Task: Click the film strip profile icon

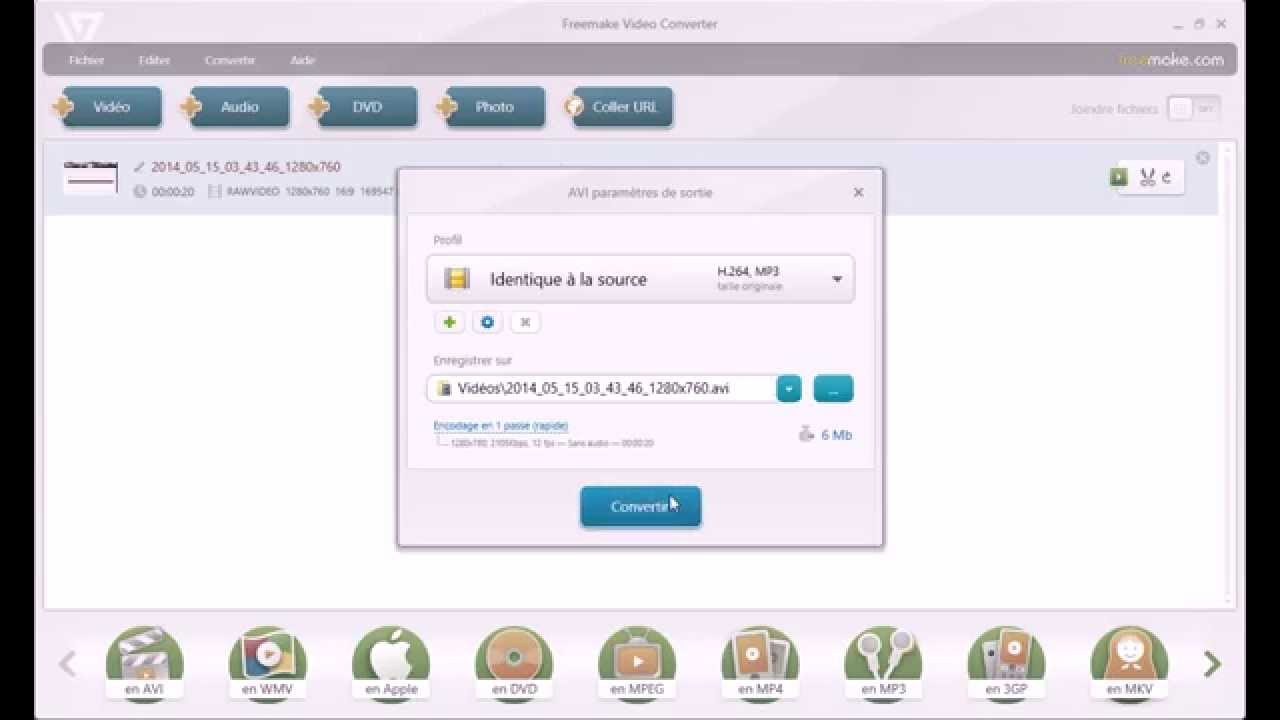Action: point(457,279)
